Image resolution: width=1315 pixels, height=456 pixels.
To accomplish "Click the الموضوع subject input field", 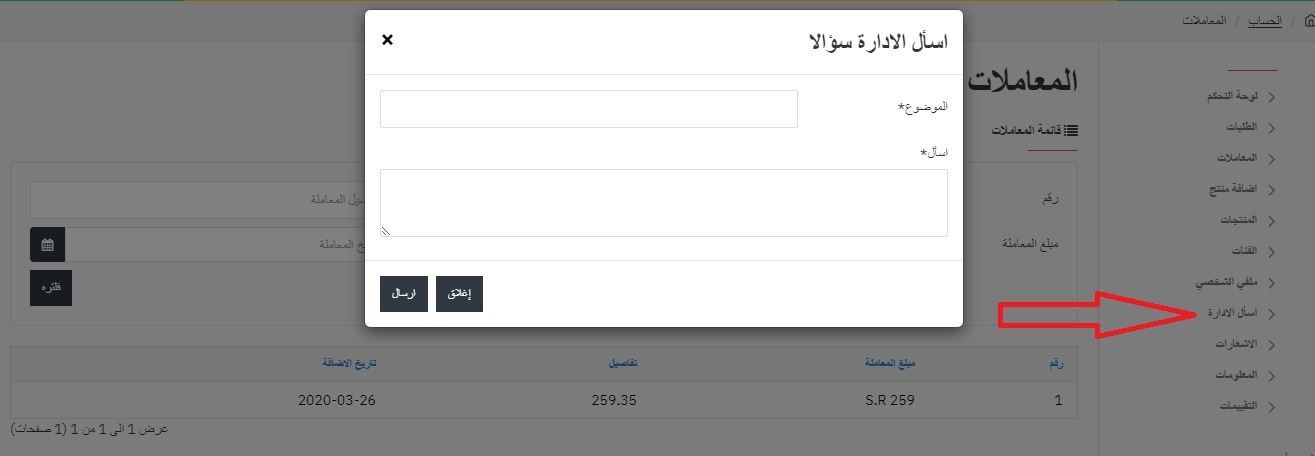I will 589,109.
